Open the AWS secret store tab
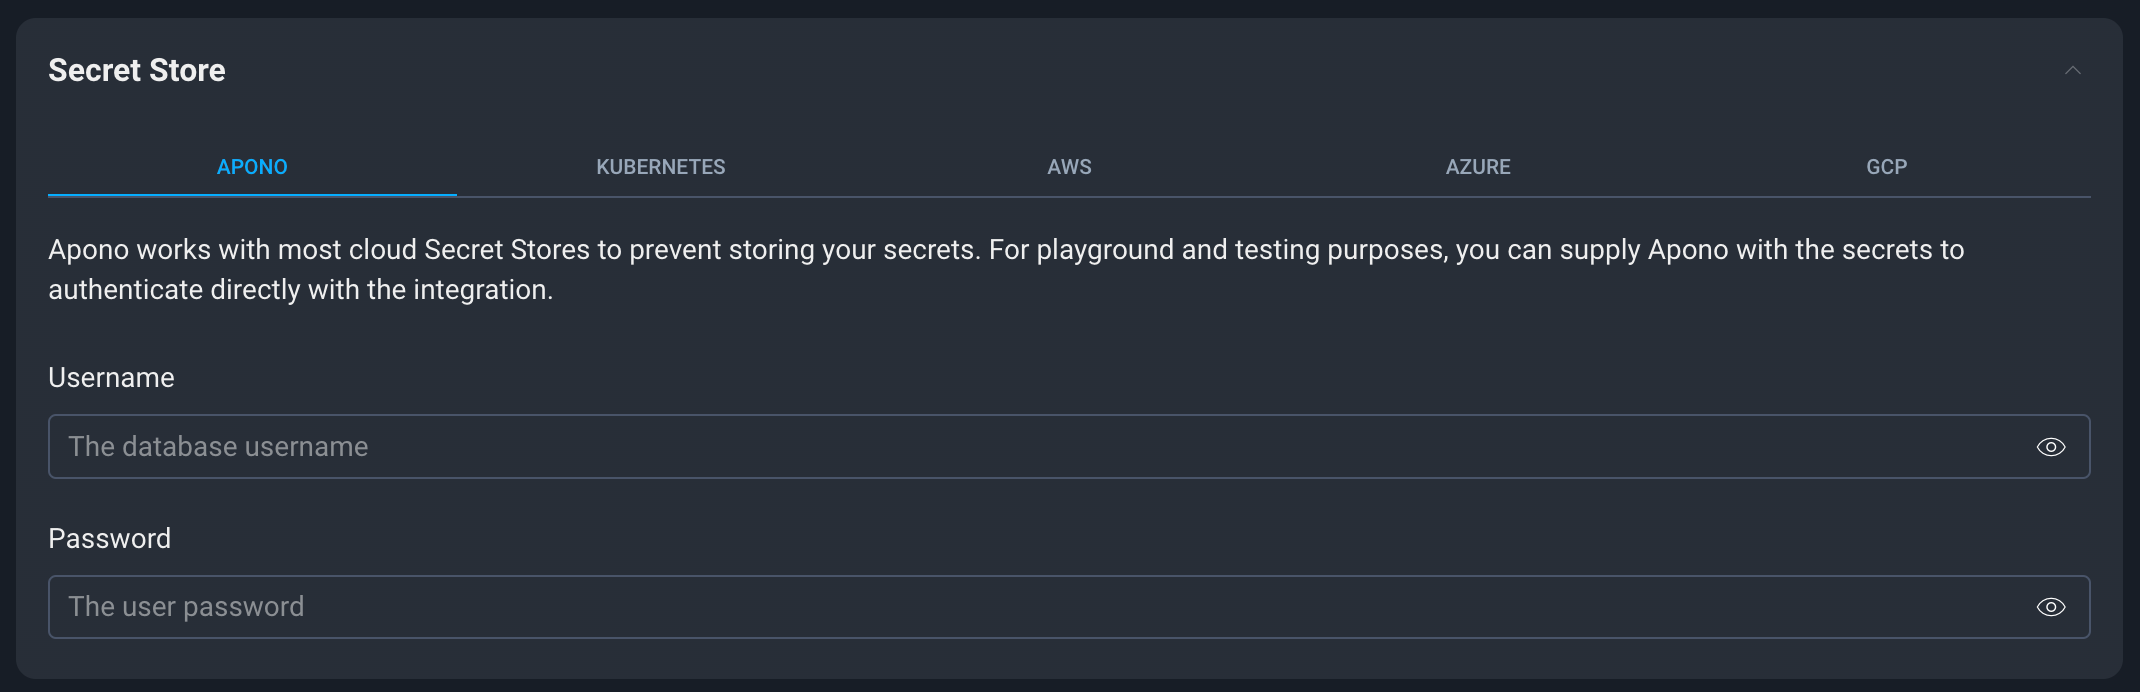The width and height of the screenshot is (2140, 692). coord(1069,167)
